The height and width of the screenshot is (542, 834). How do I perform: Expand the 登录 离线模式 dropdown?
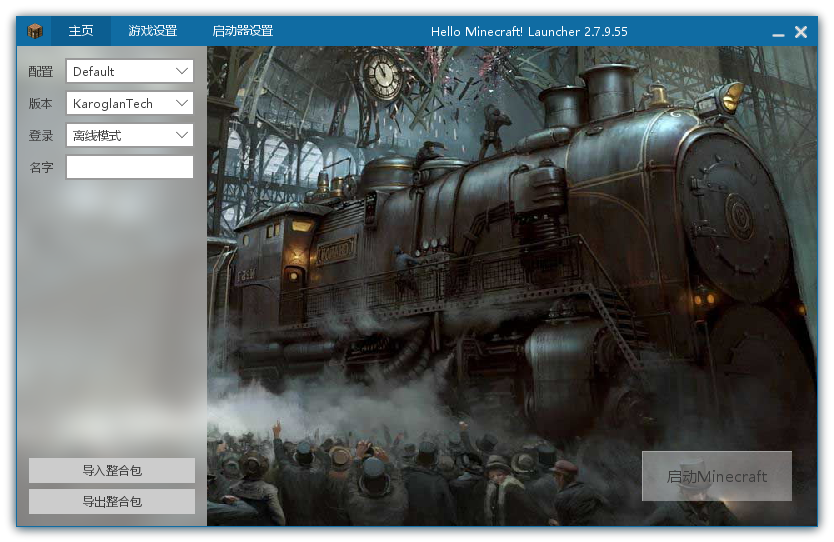click(129, 135)
